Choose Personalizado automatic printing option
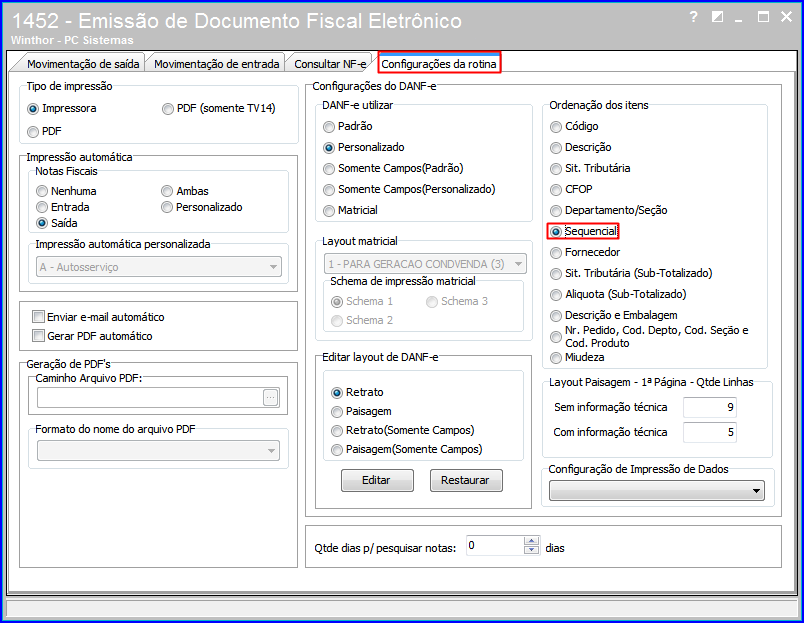 pos(202,207)
